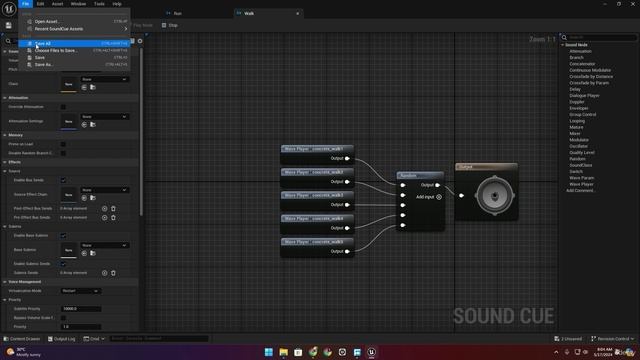Open the Class asset dropdown
This screenshot has width=640, height=360.
[x=104, y=79]
